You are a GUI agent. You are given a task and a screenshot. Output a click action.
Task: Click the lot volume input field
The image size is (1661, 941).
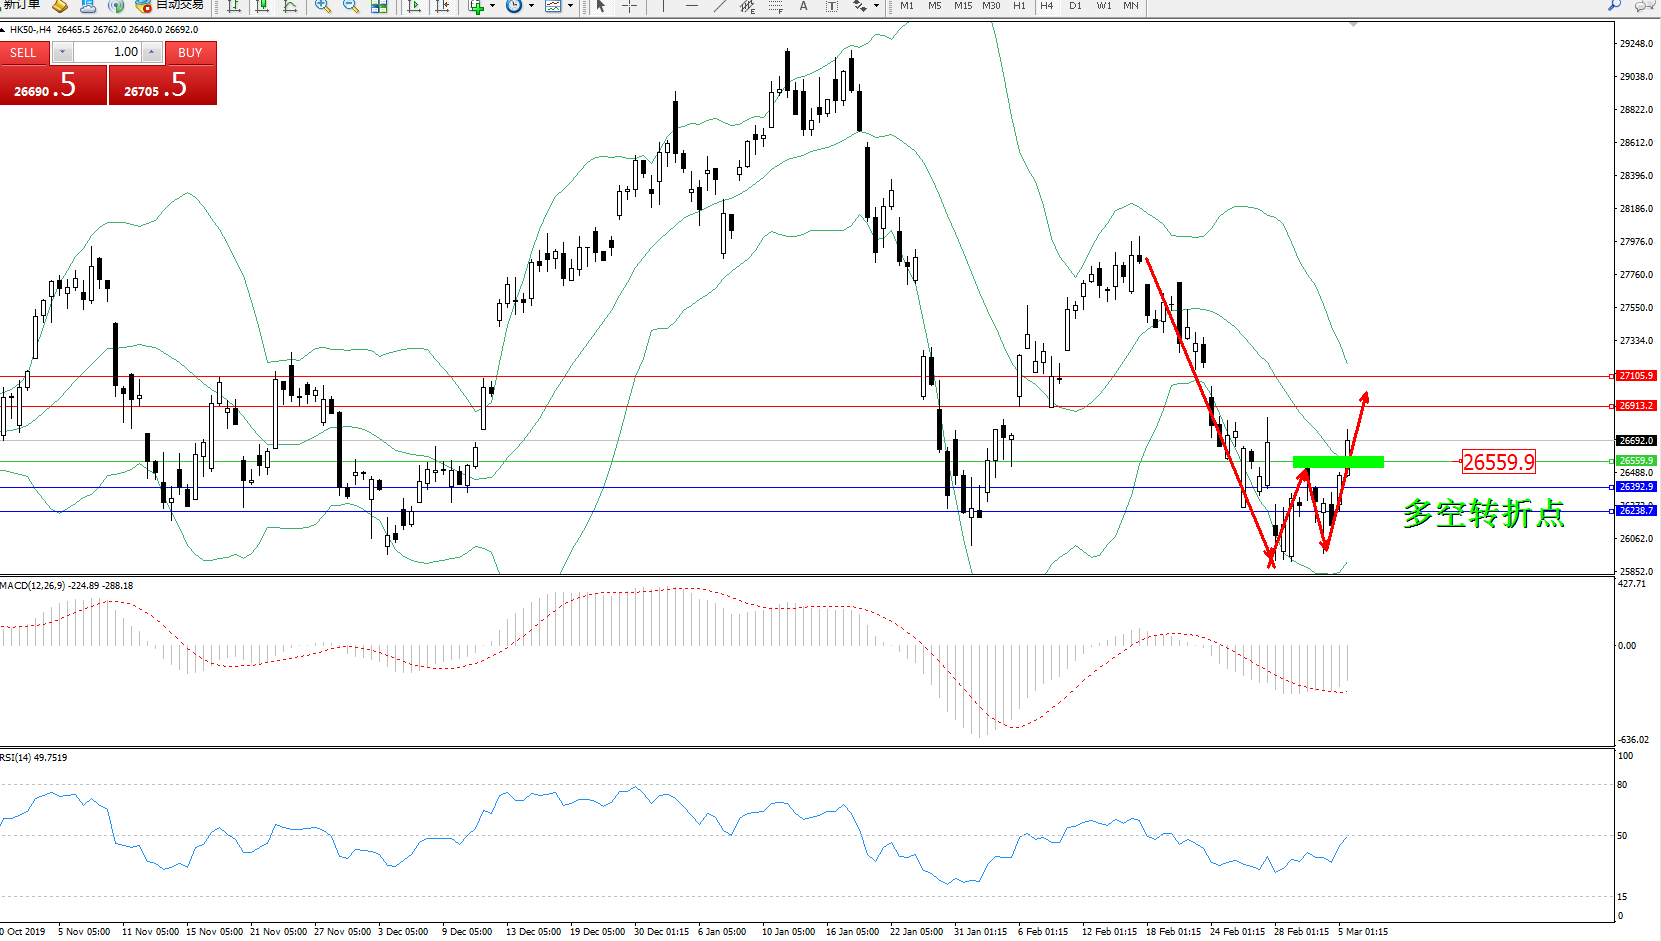click(x=108, y=52)
